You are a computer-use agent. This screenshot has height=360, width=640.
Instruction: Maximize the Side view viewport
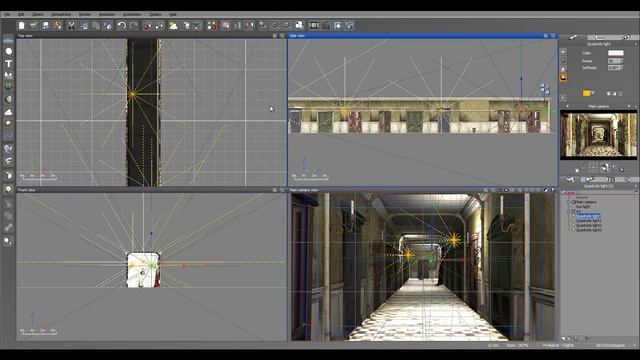click(553, 36)
